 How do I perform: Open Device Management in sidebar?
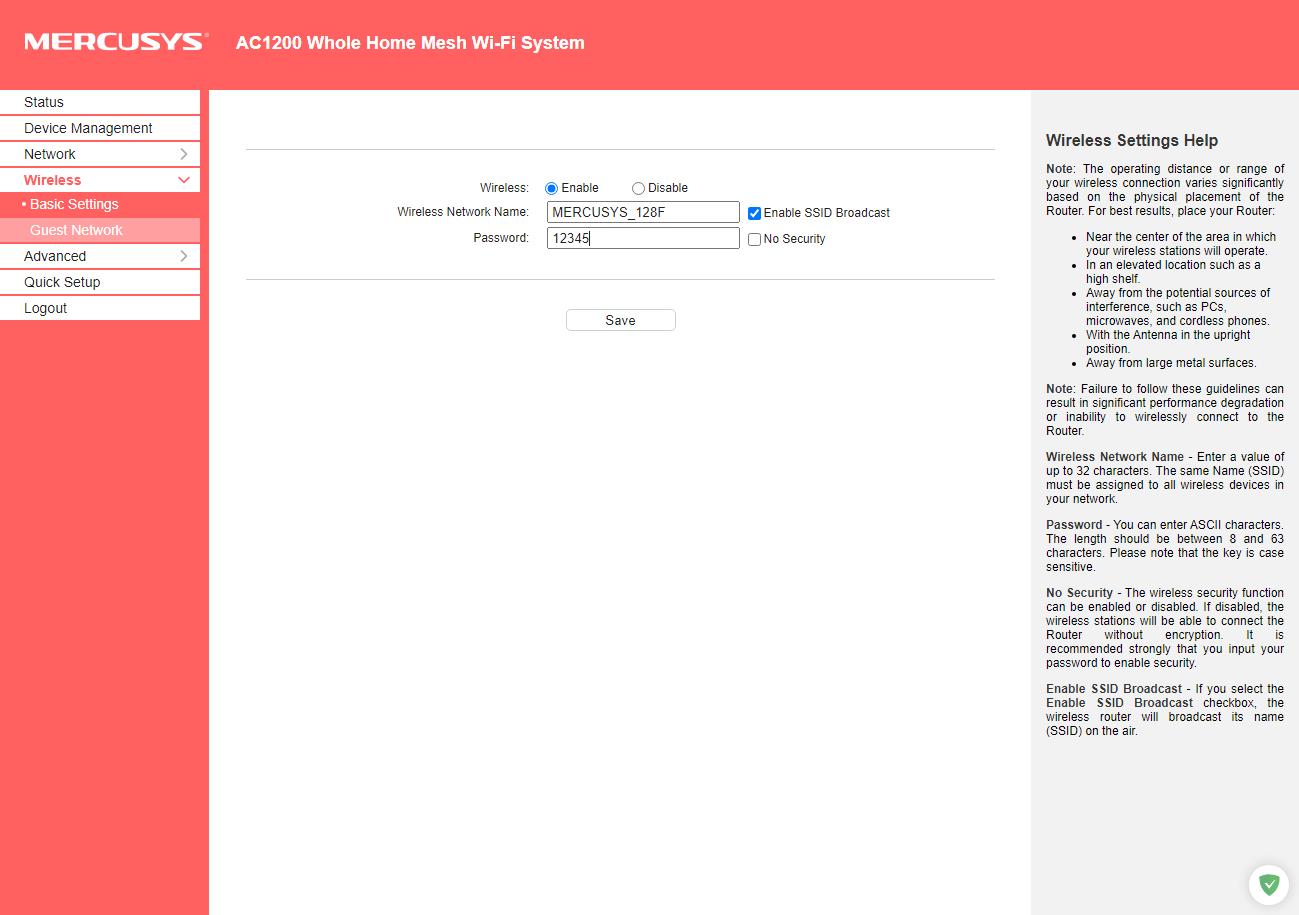click(88, 128)
